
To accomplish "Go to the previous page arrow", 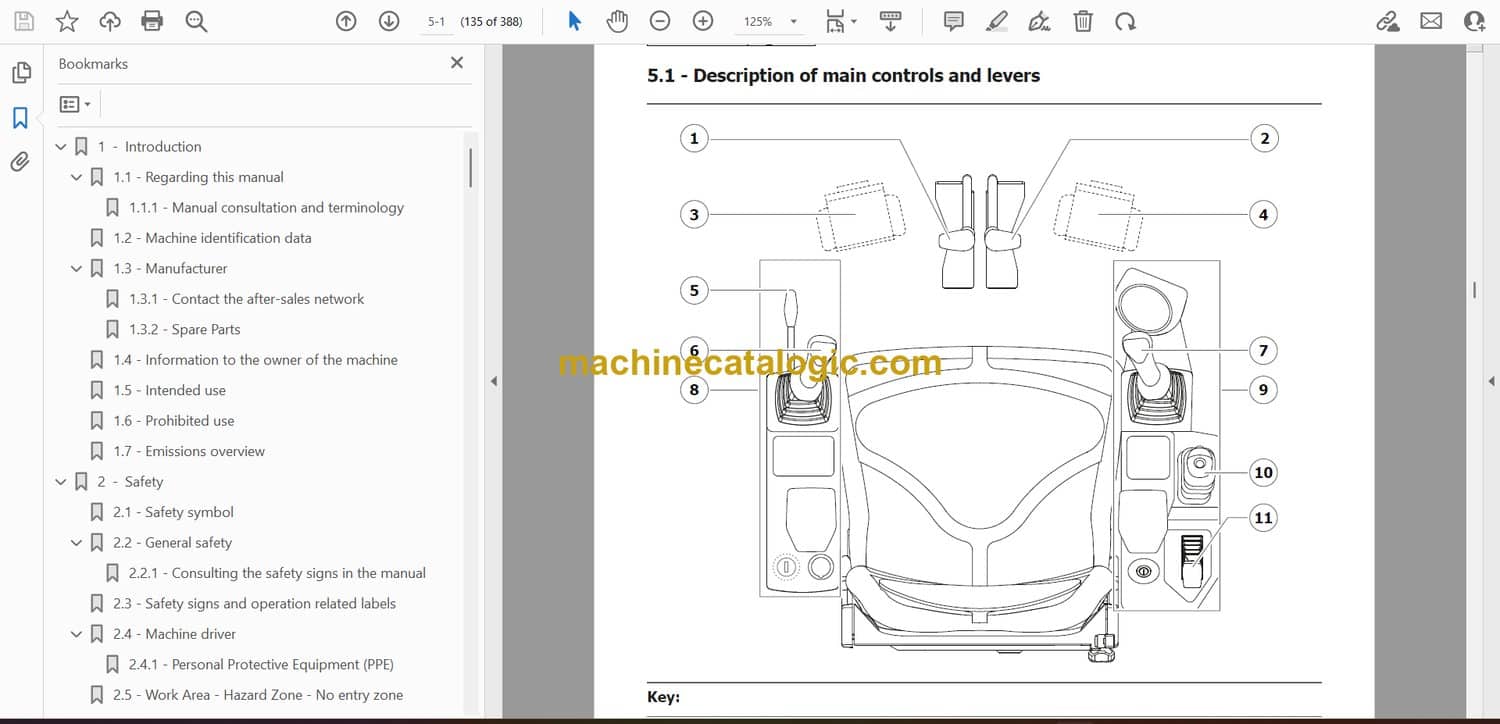I will click(x=346, y=21).
